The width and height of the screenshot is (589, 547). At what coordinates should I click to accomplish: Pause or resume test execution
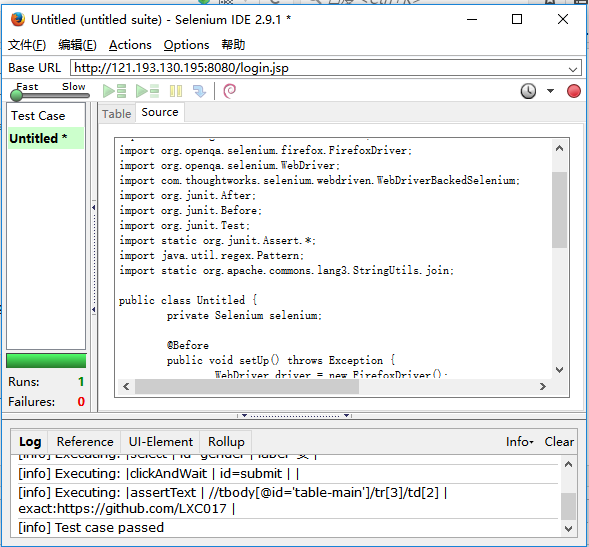pos(176,91)
